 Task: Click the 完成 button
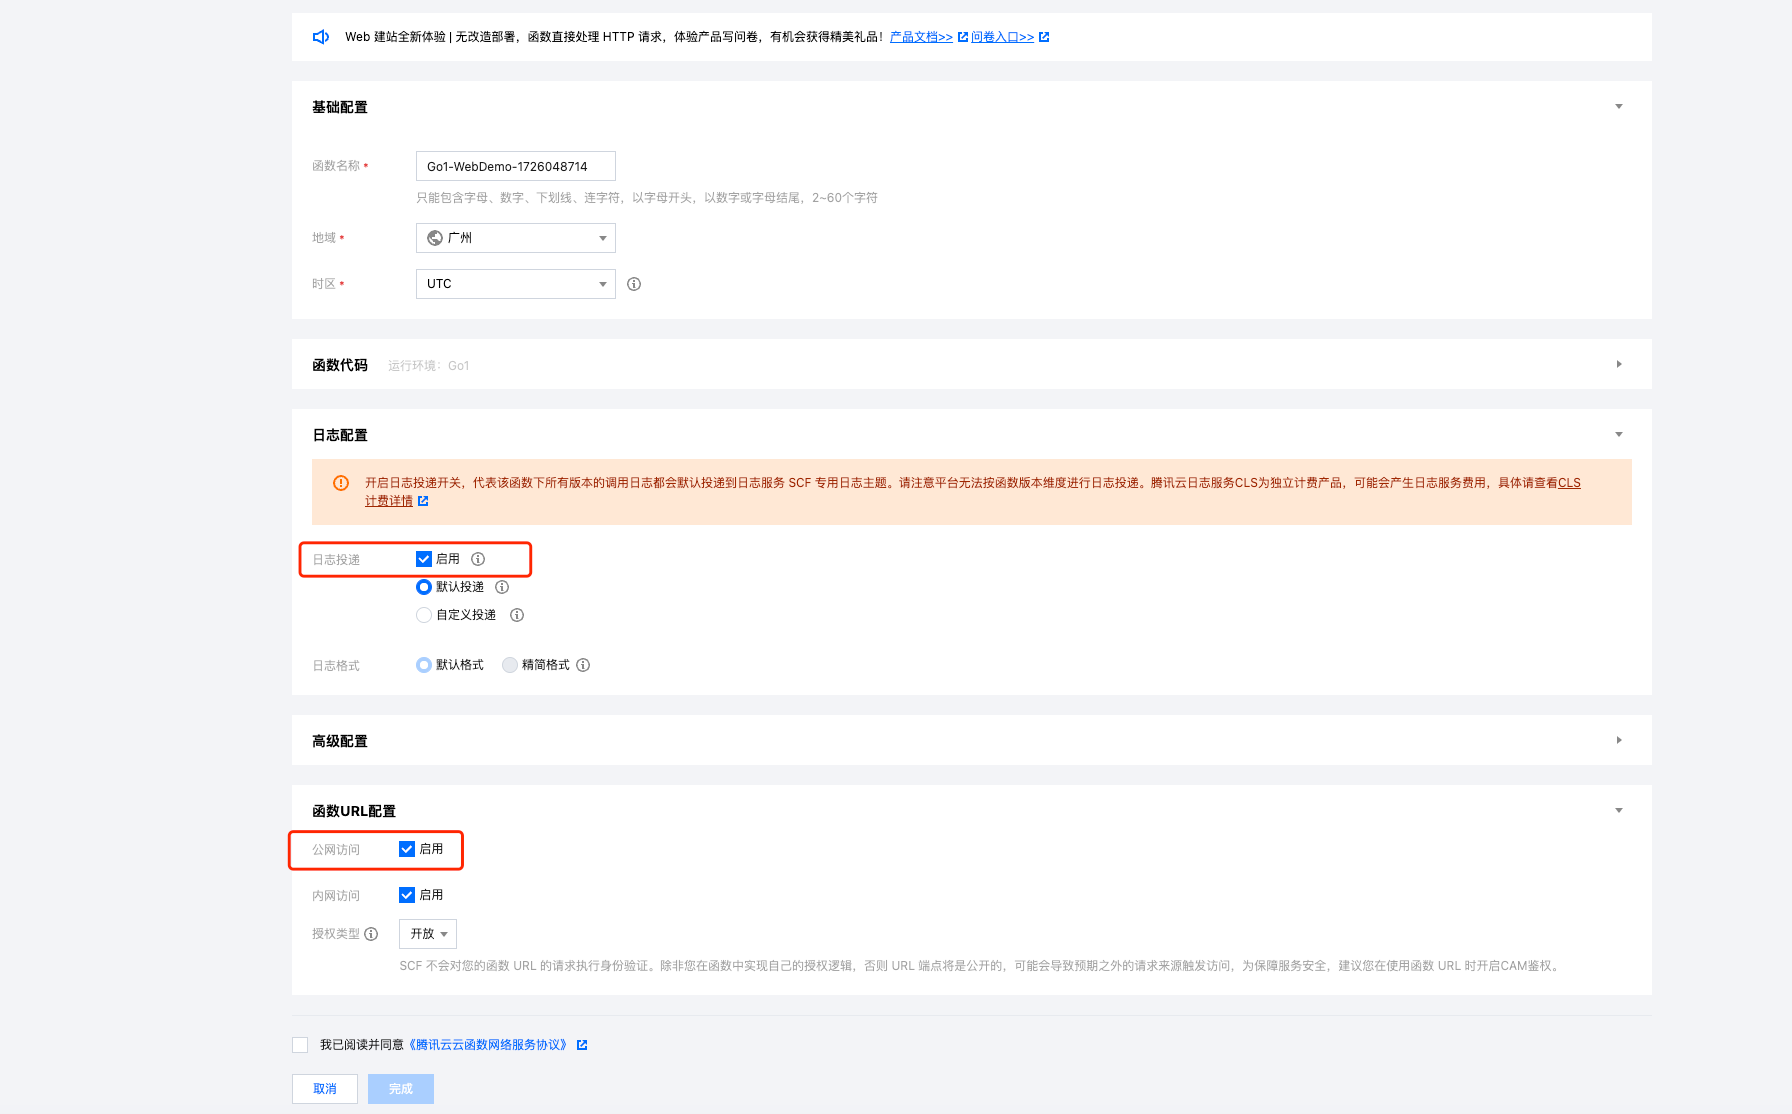click(x=401, y=1089)
